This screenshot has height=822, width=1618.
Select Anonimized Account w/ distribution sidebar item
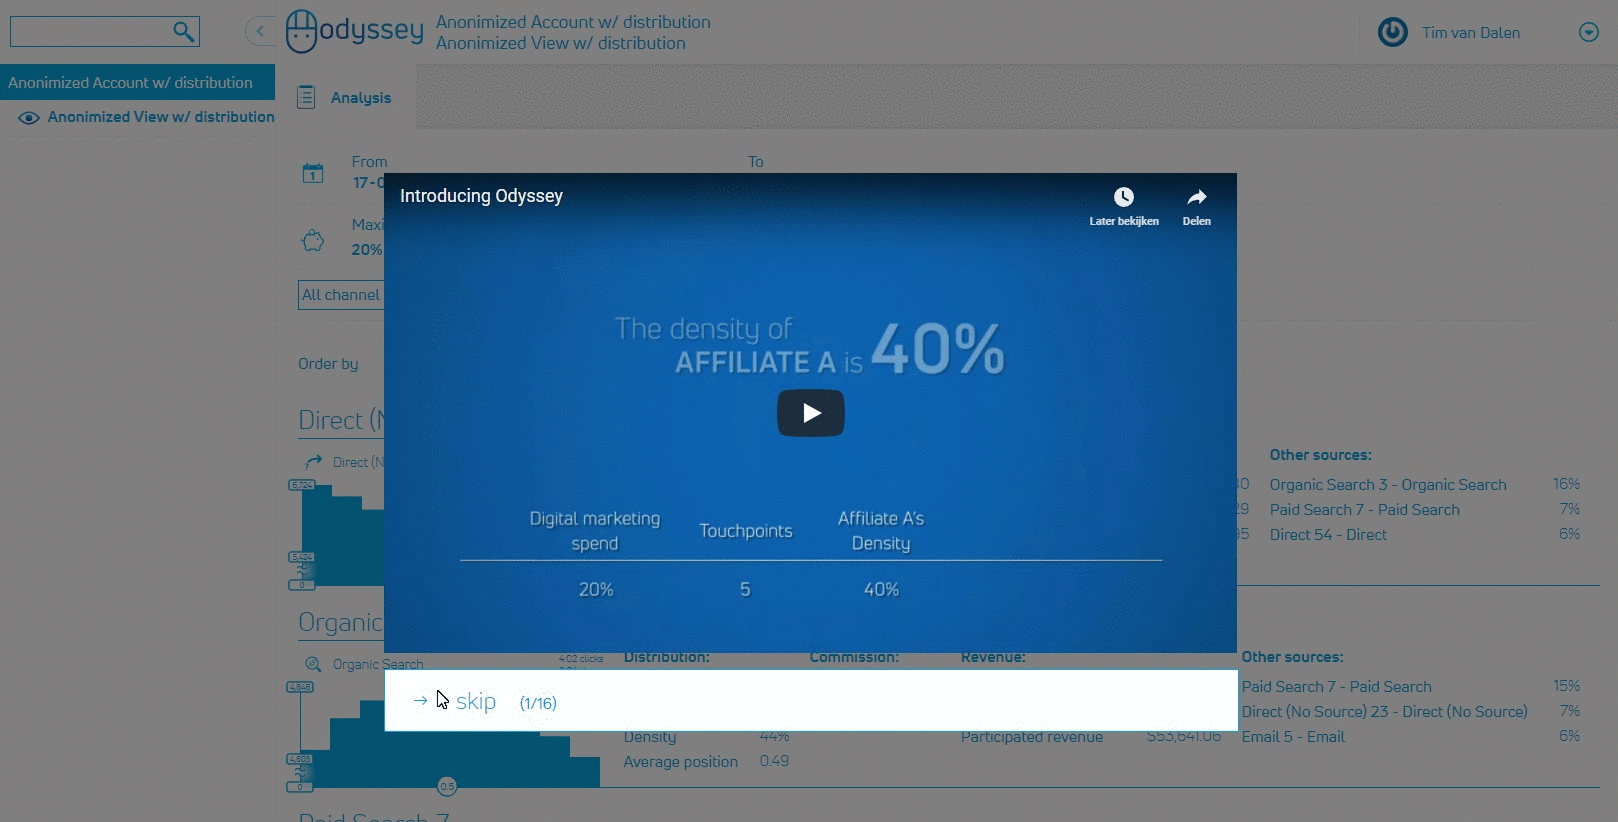point(137,82)
